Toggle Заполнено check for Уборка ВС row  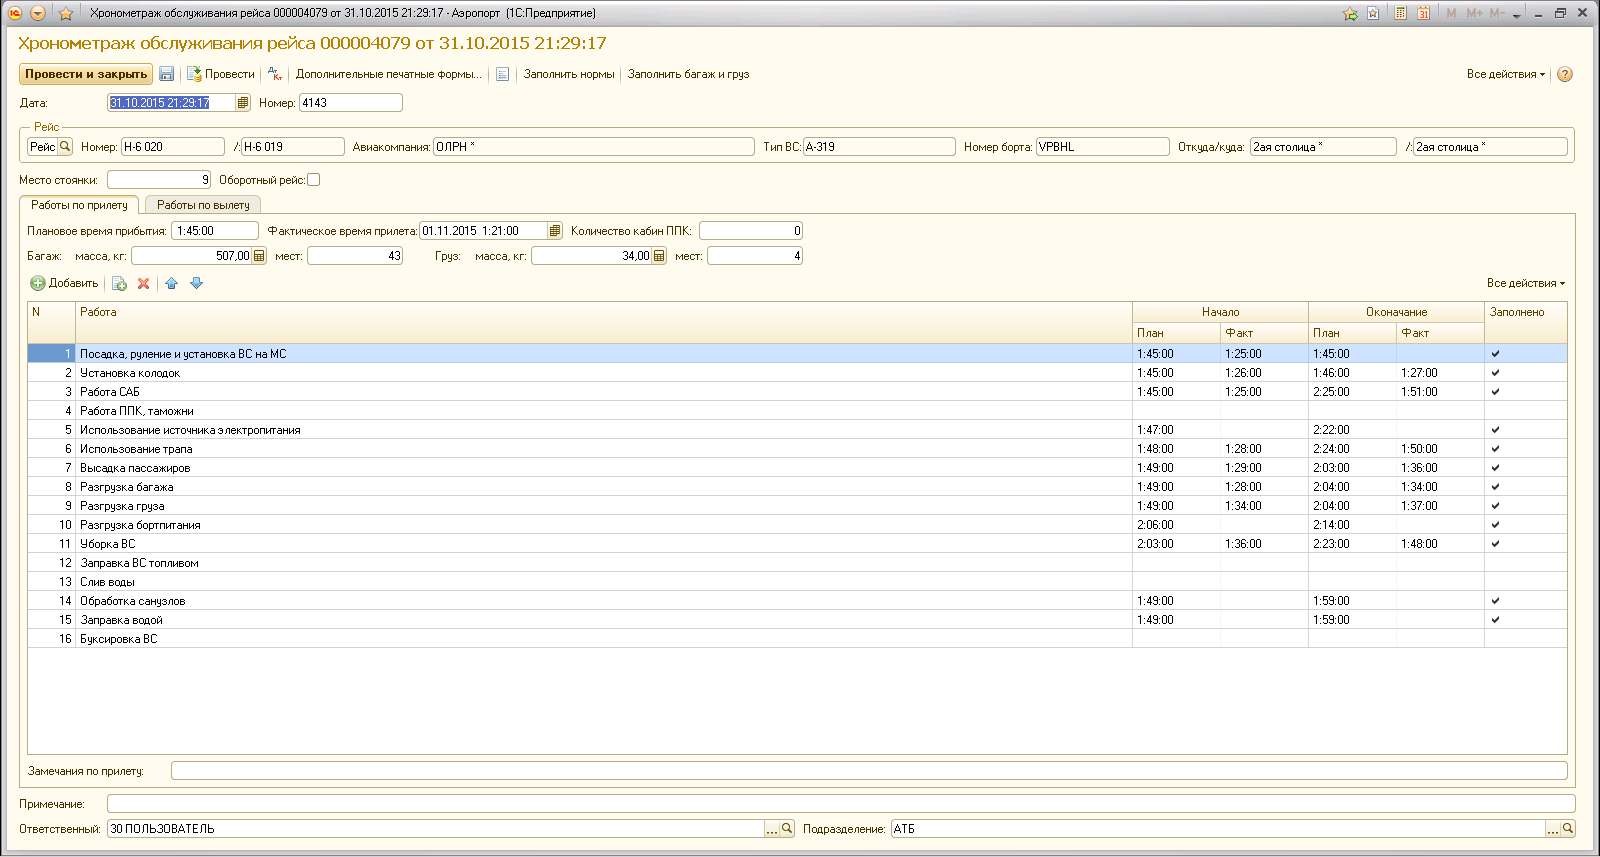point(1495,544)
